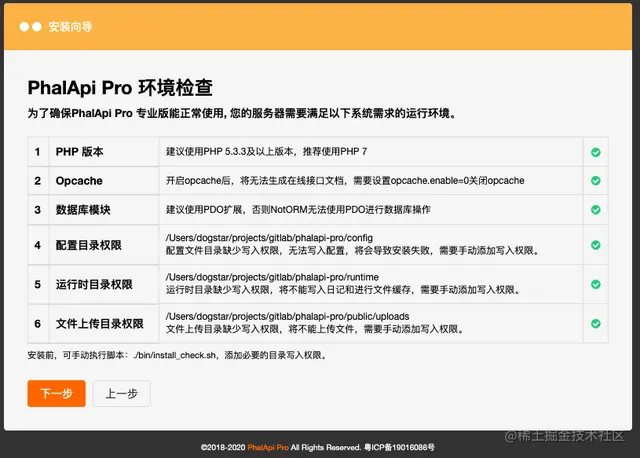The height and width of the screenshot is (458, 640).
Task: Select the 文件上传目录权限 row label
Action: click(100, 324)
